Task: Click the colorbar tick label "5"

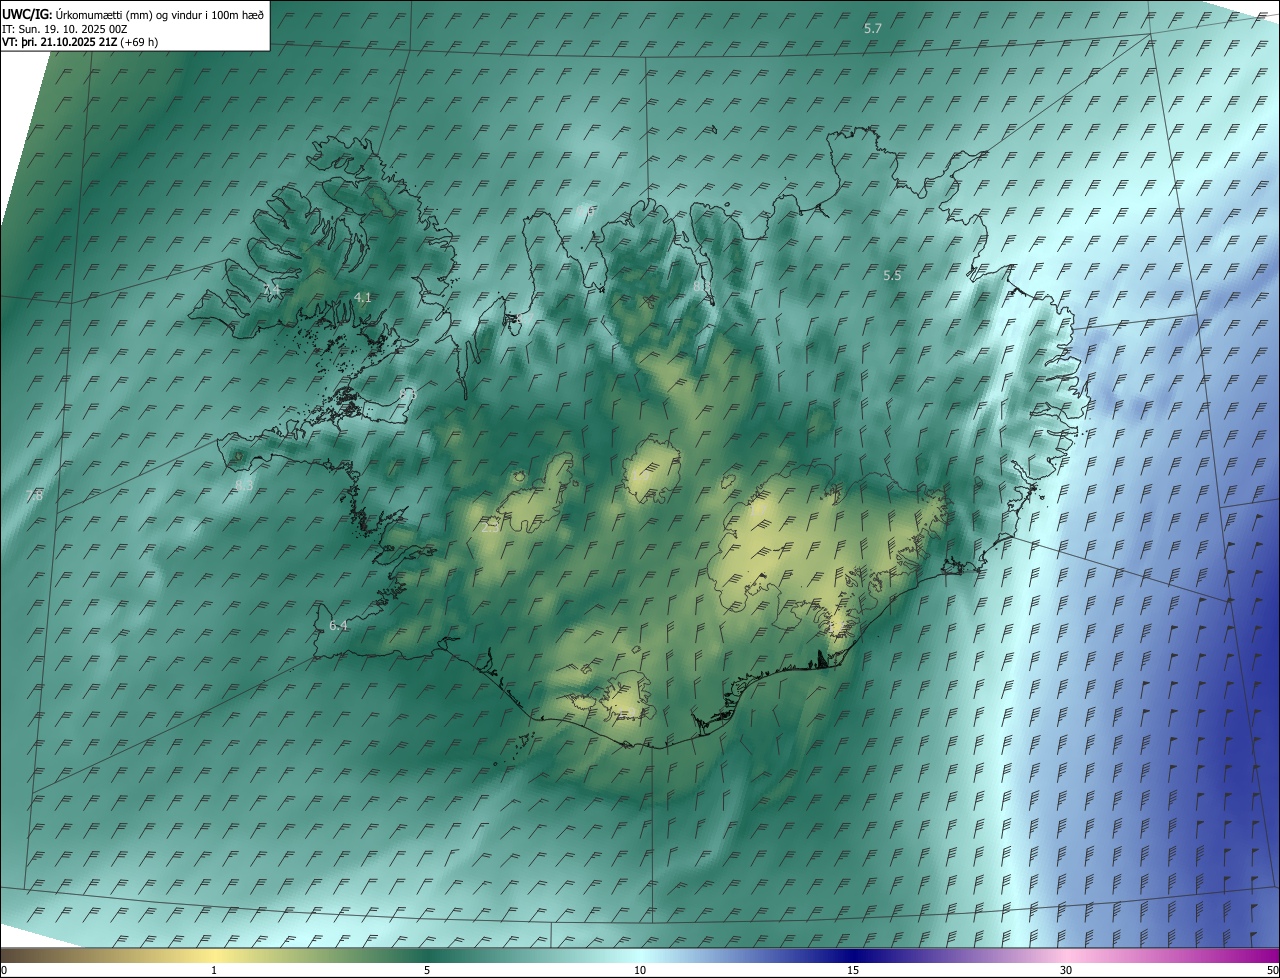Action: click(427, 970)
